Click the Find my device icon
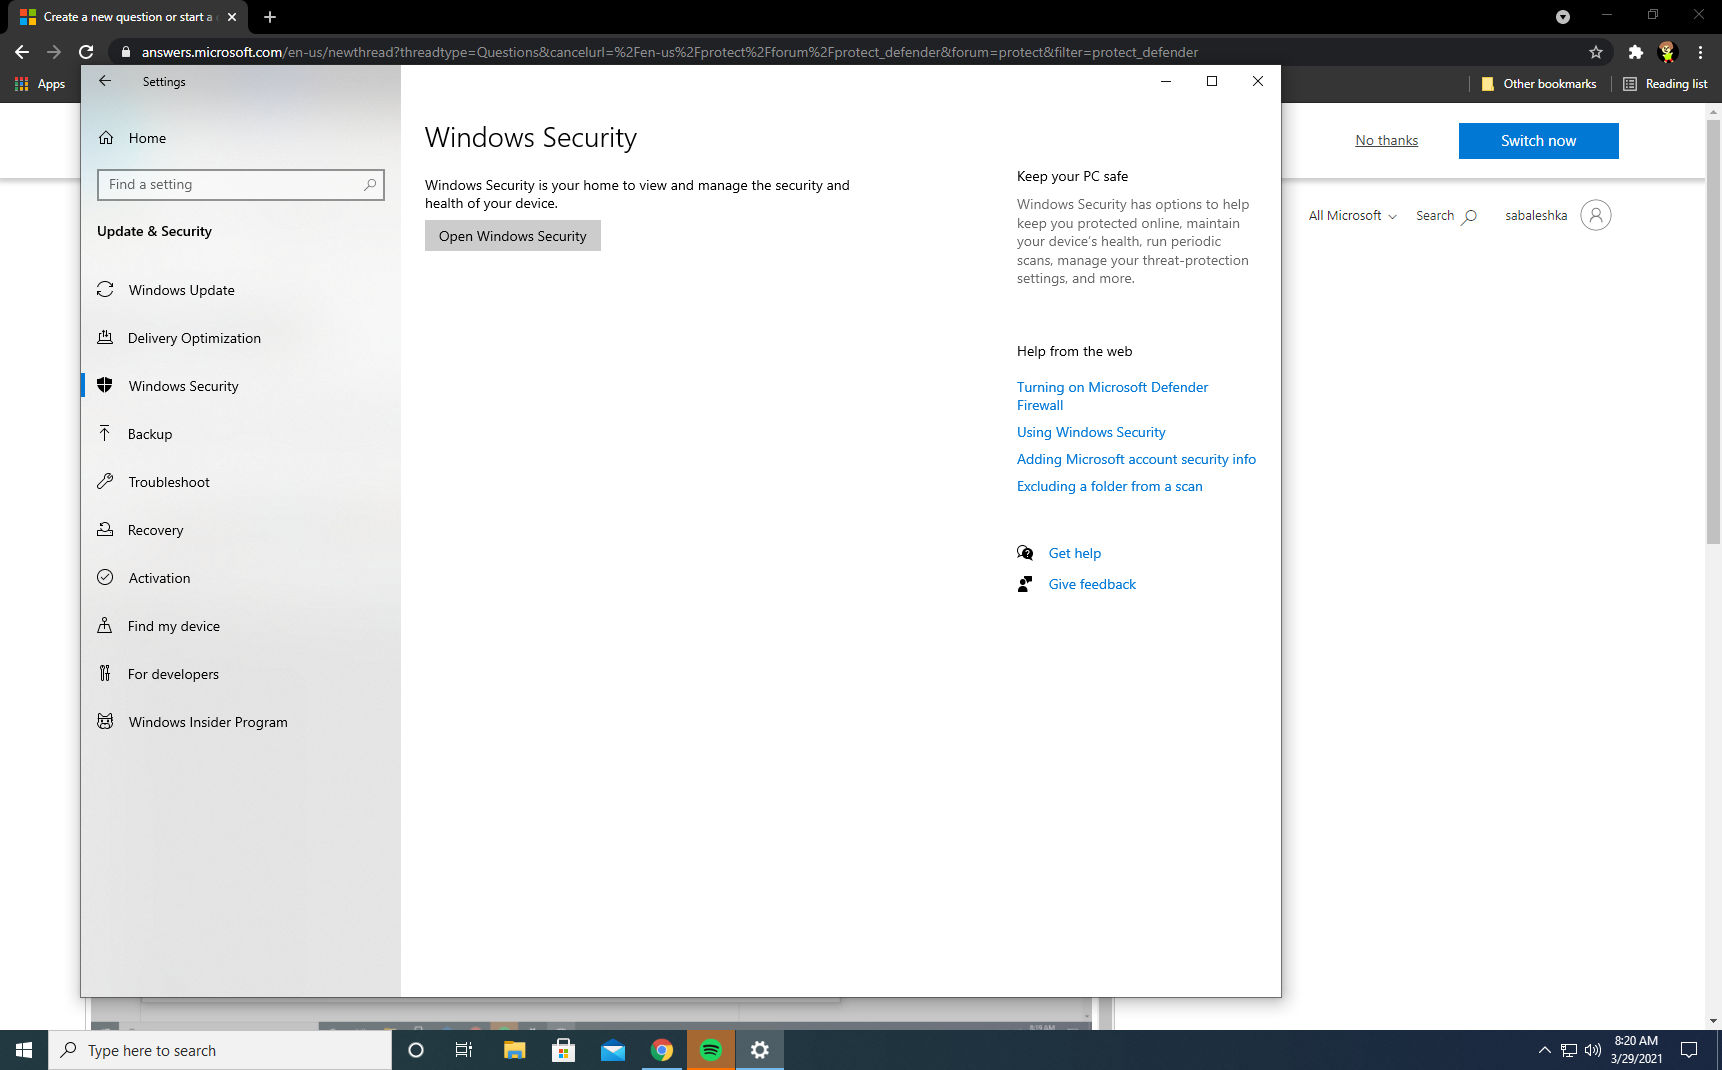 point(105,625)
